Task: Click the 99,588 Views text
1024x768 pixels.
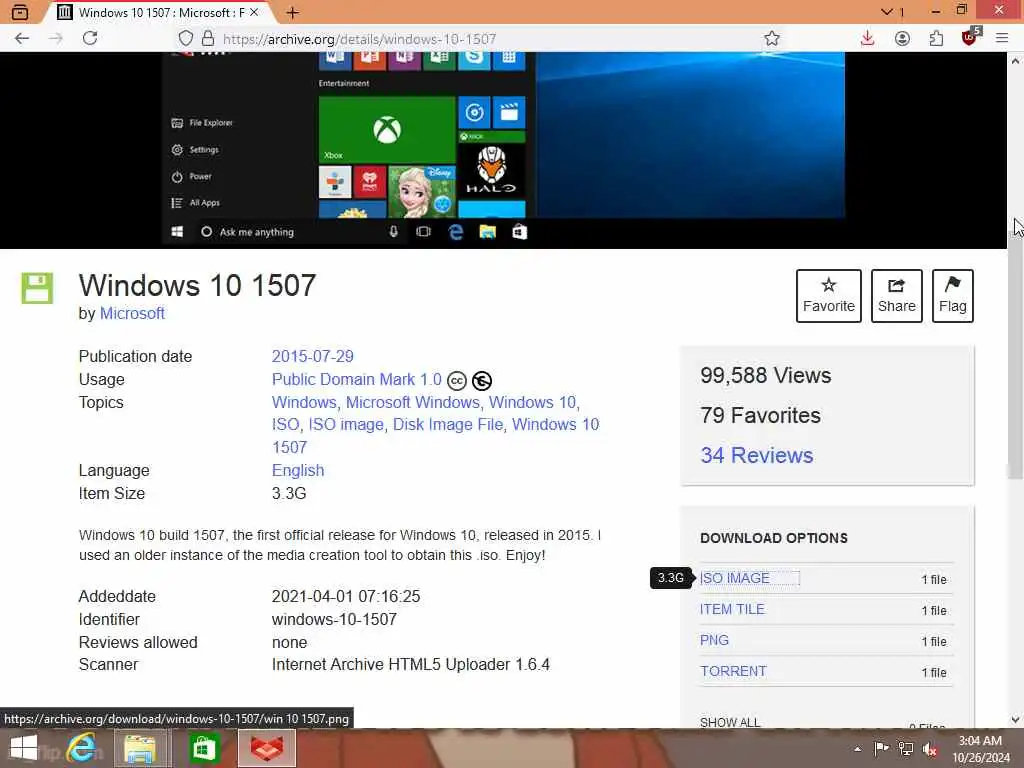Action: pyautogui.click(x=765, y=376)
